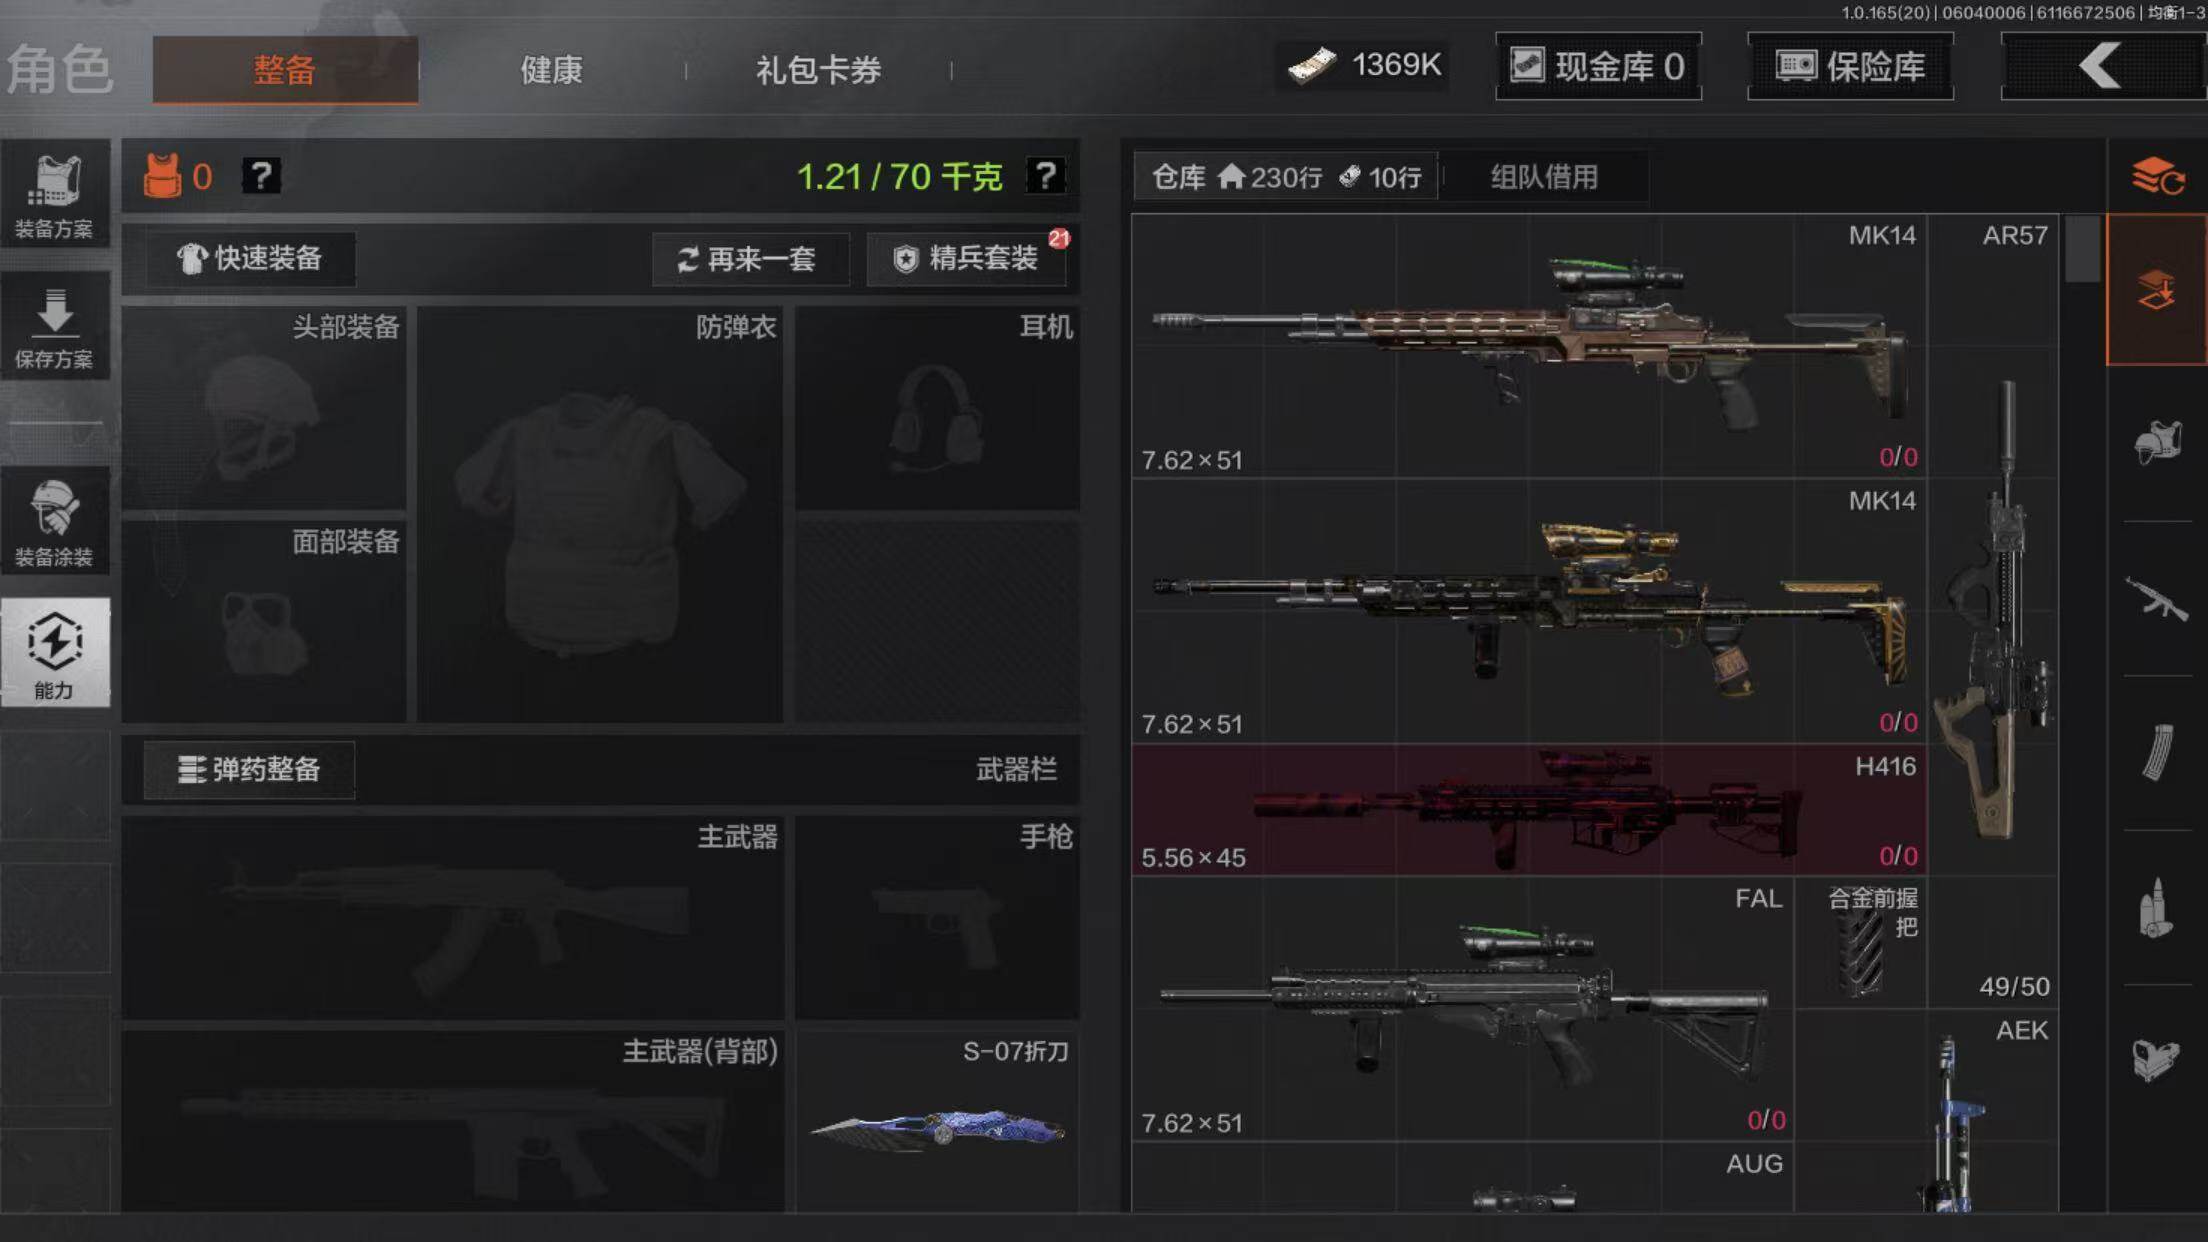Select the FAL rifle in warehouse
Screen dimensions: 2208x1242
pyautogui.click(x=1463, y=1010)
